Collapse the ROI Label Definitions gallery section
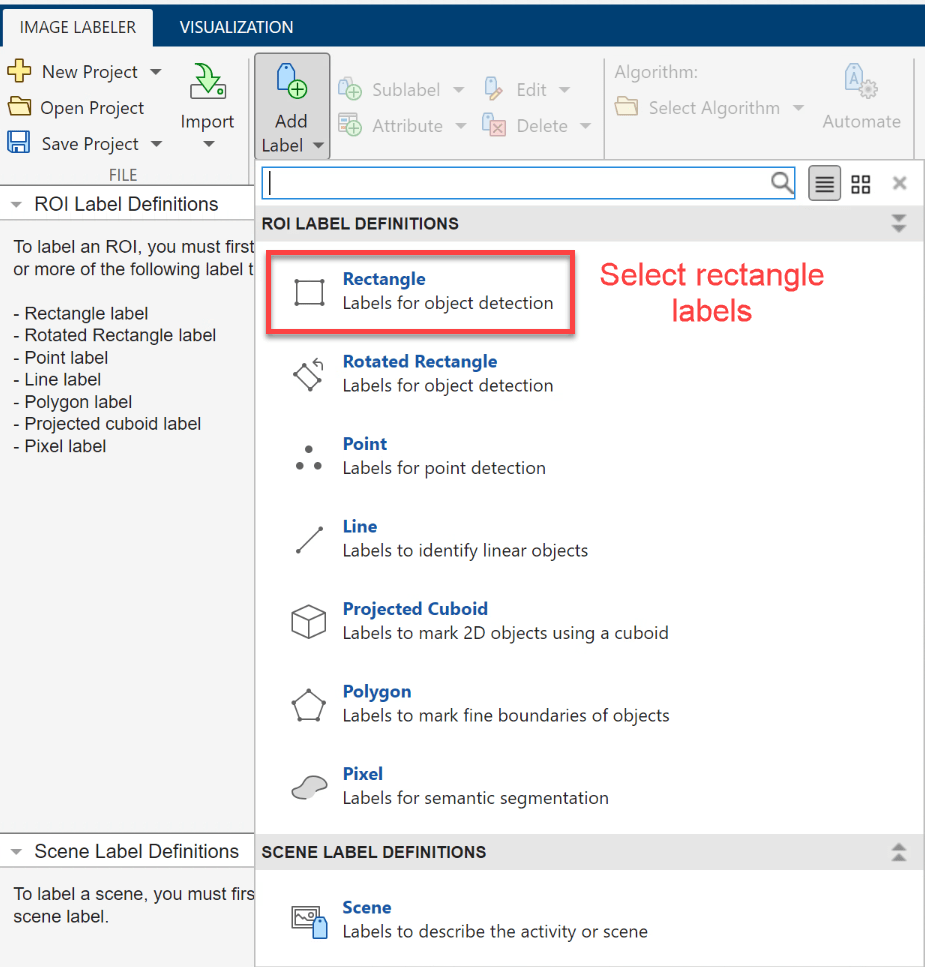 tap(898, 223)
